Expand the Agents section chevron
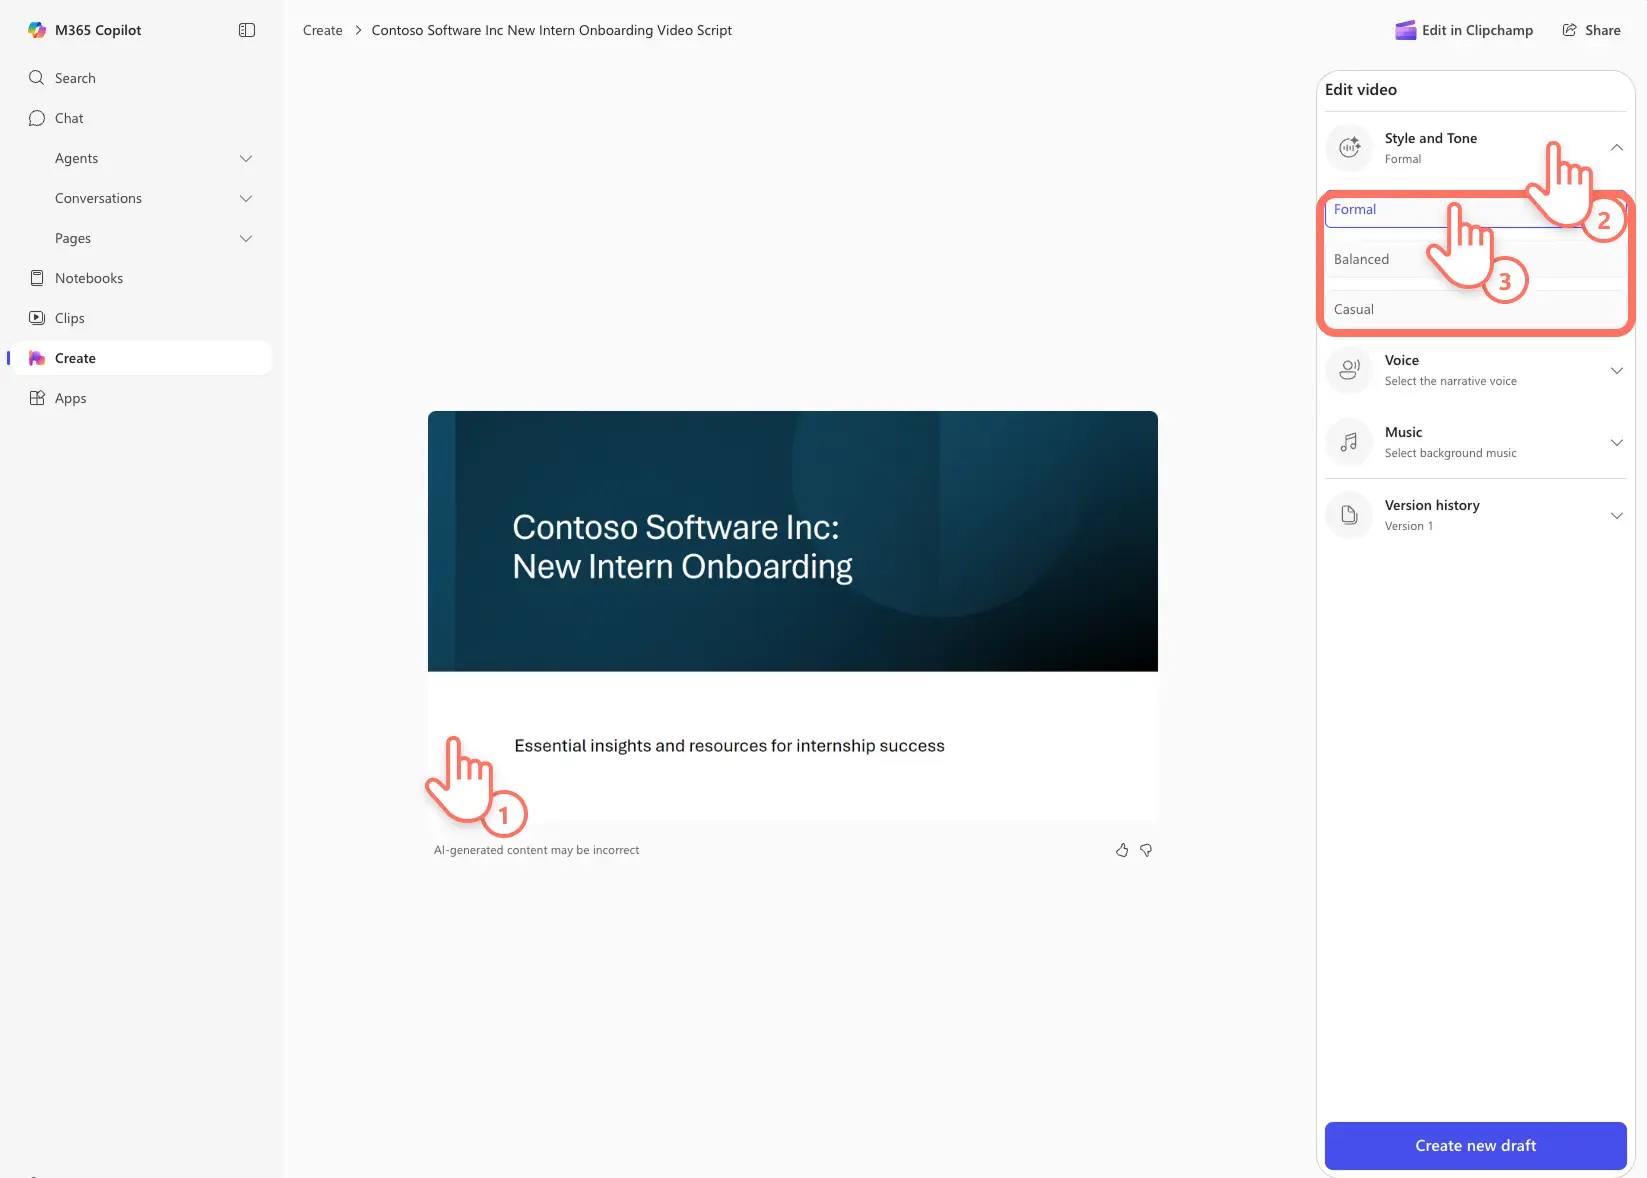1647x1178 pixels. [x=246, y=158]
